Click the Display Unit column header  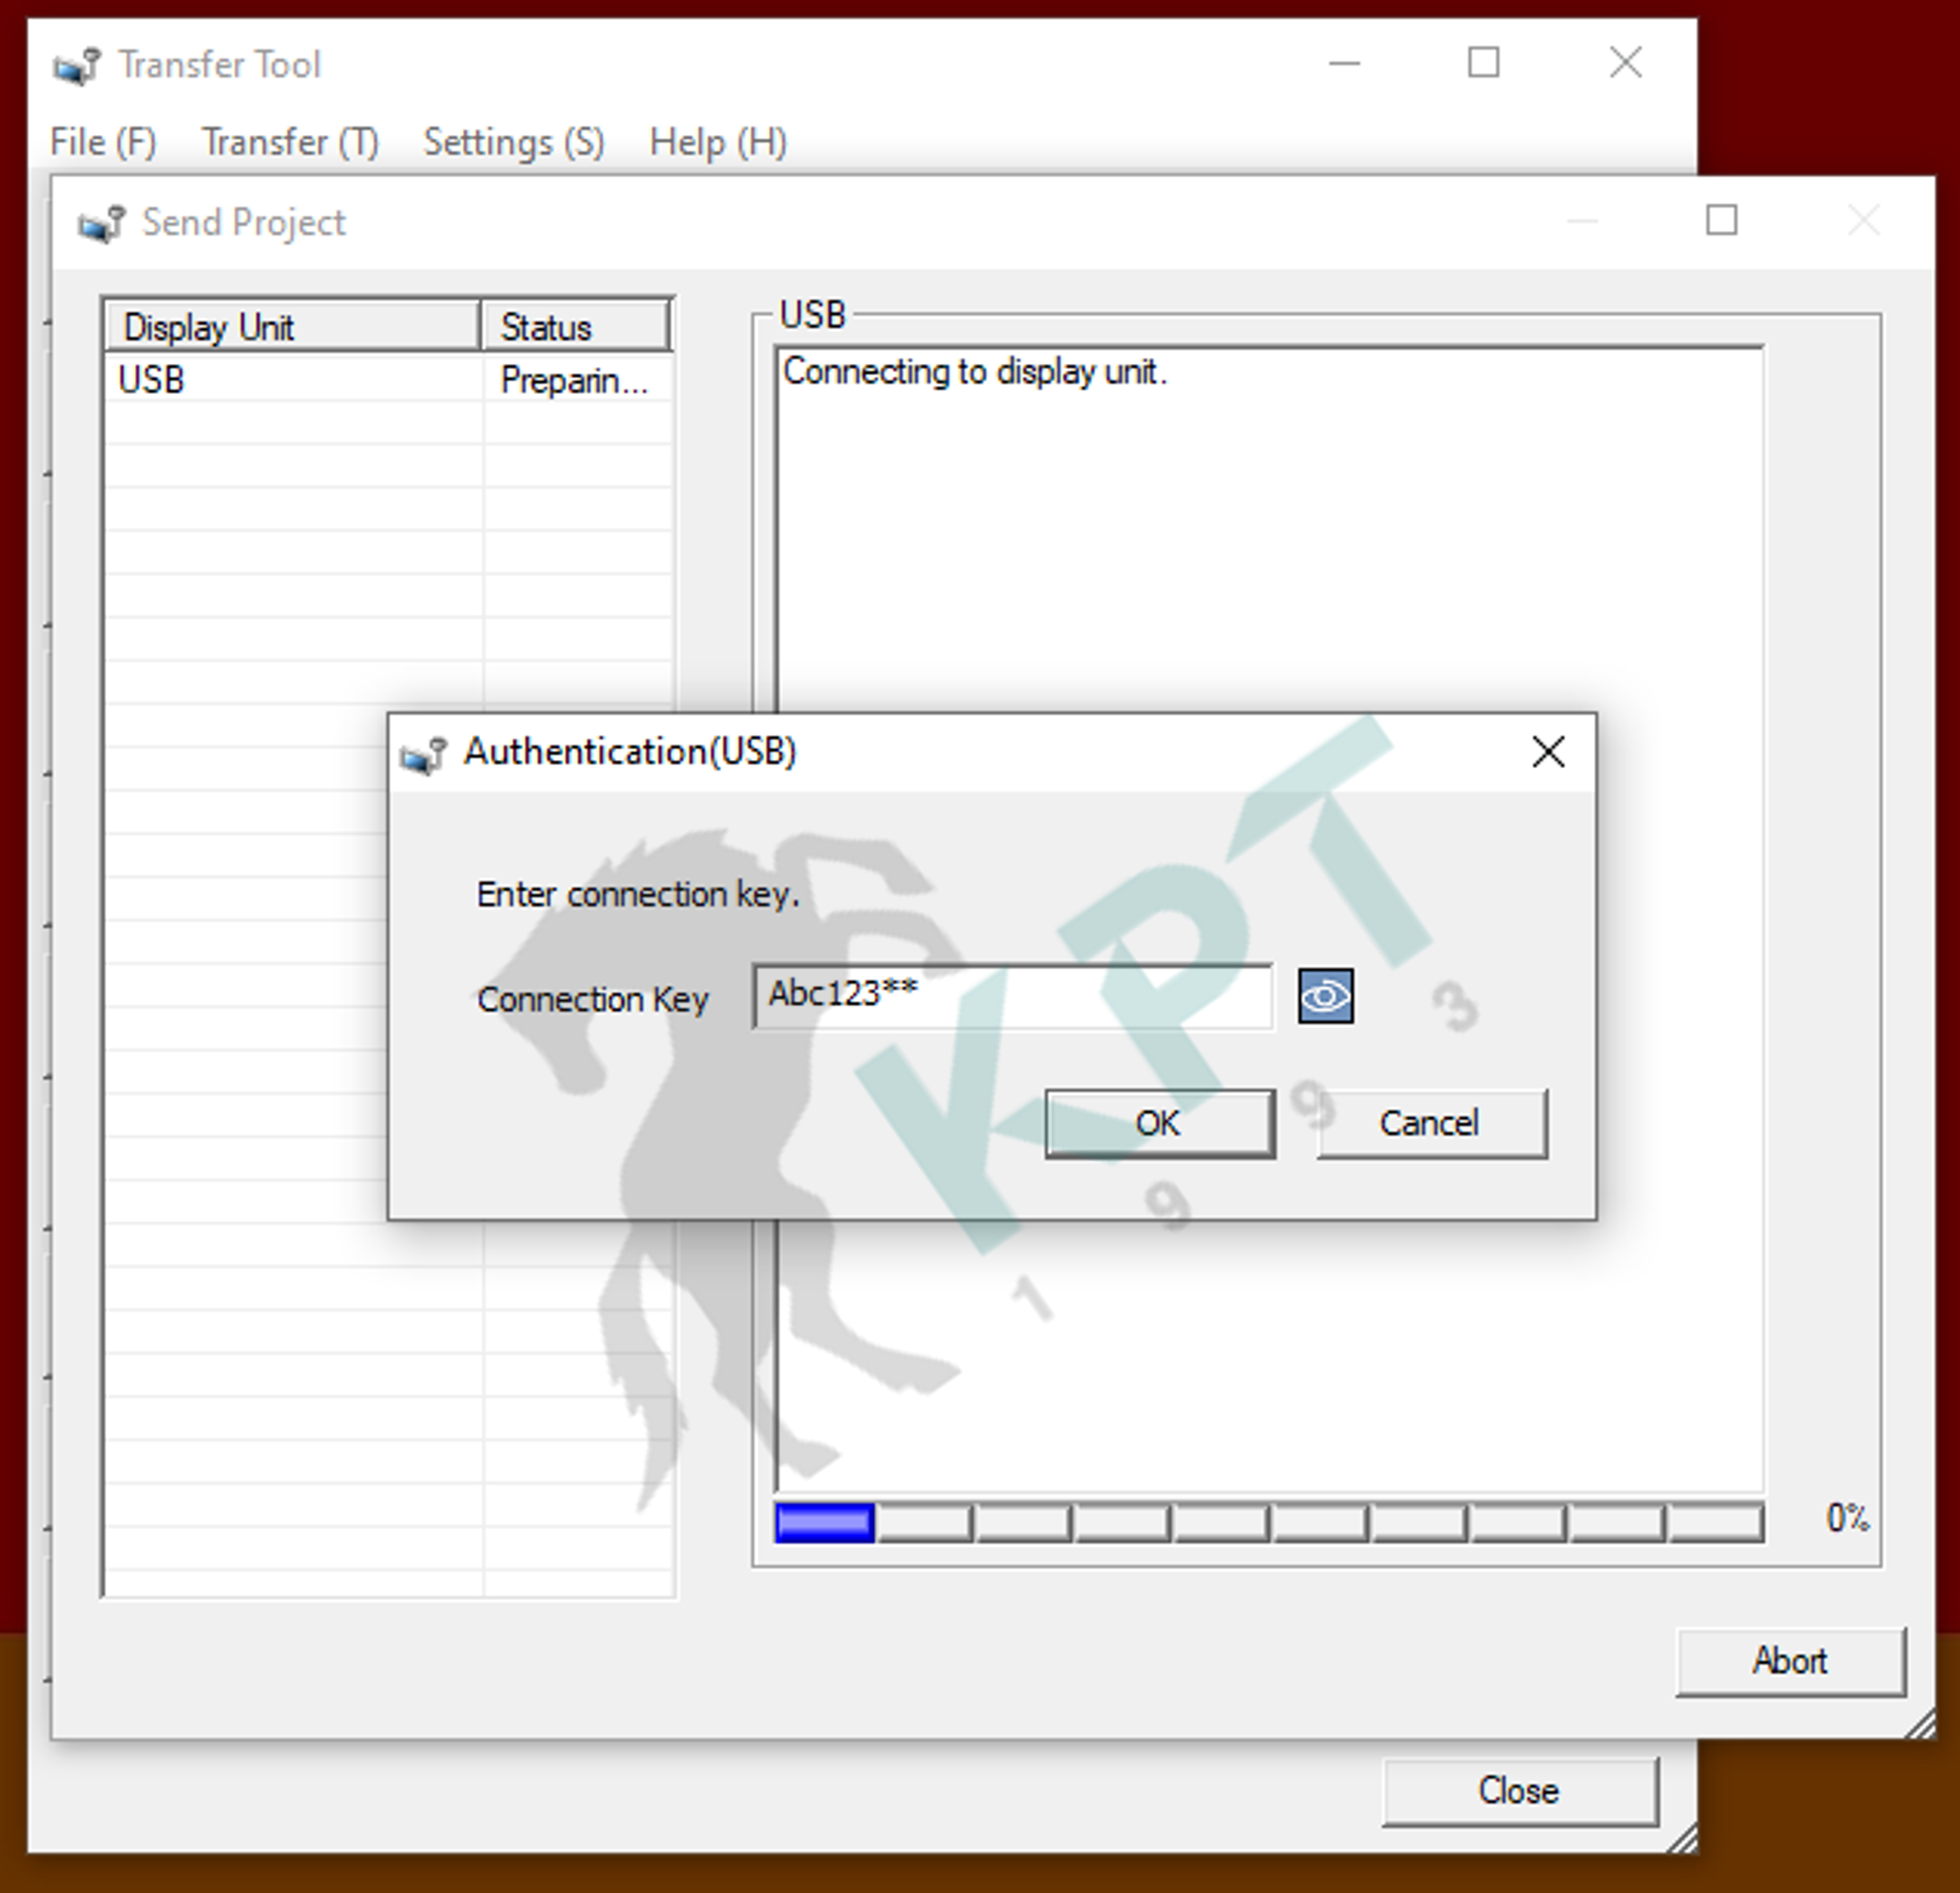coord(292,327)
